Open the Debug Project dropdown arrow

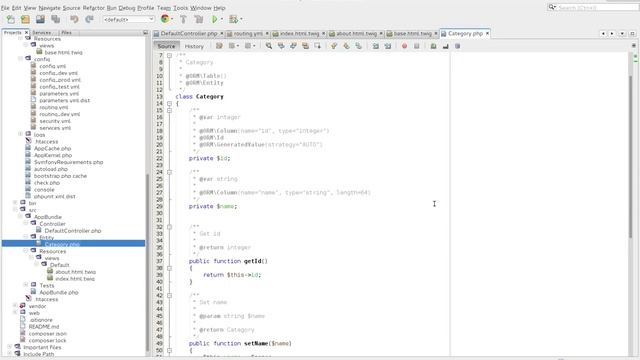(x=241, y=19)
